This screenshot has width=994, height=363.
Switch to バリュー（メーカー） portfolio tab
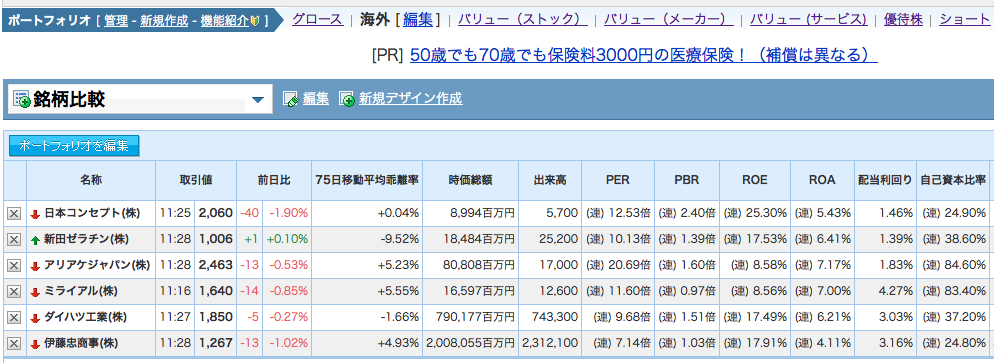coord(669,20)
